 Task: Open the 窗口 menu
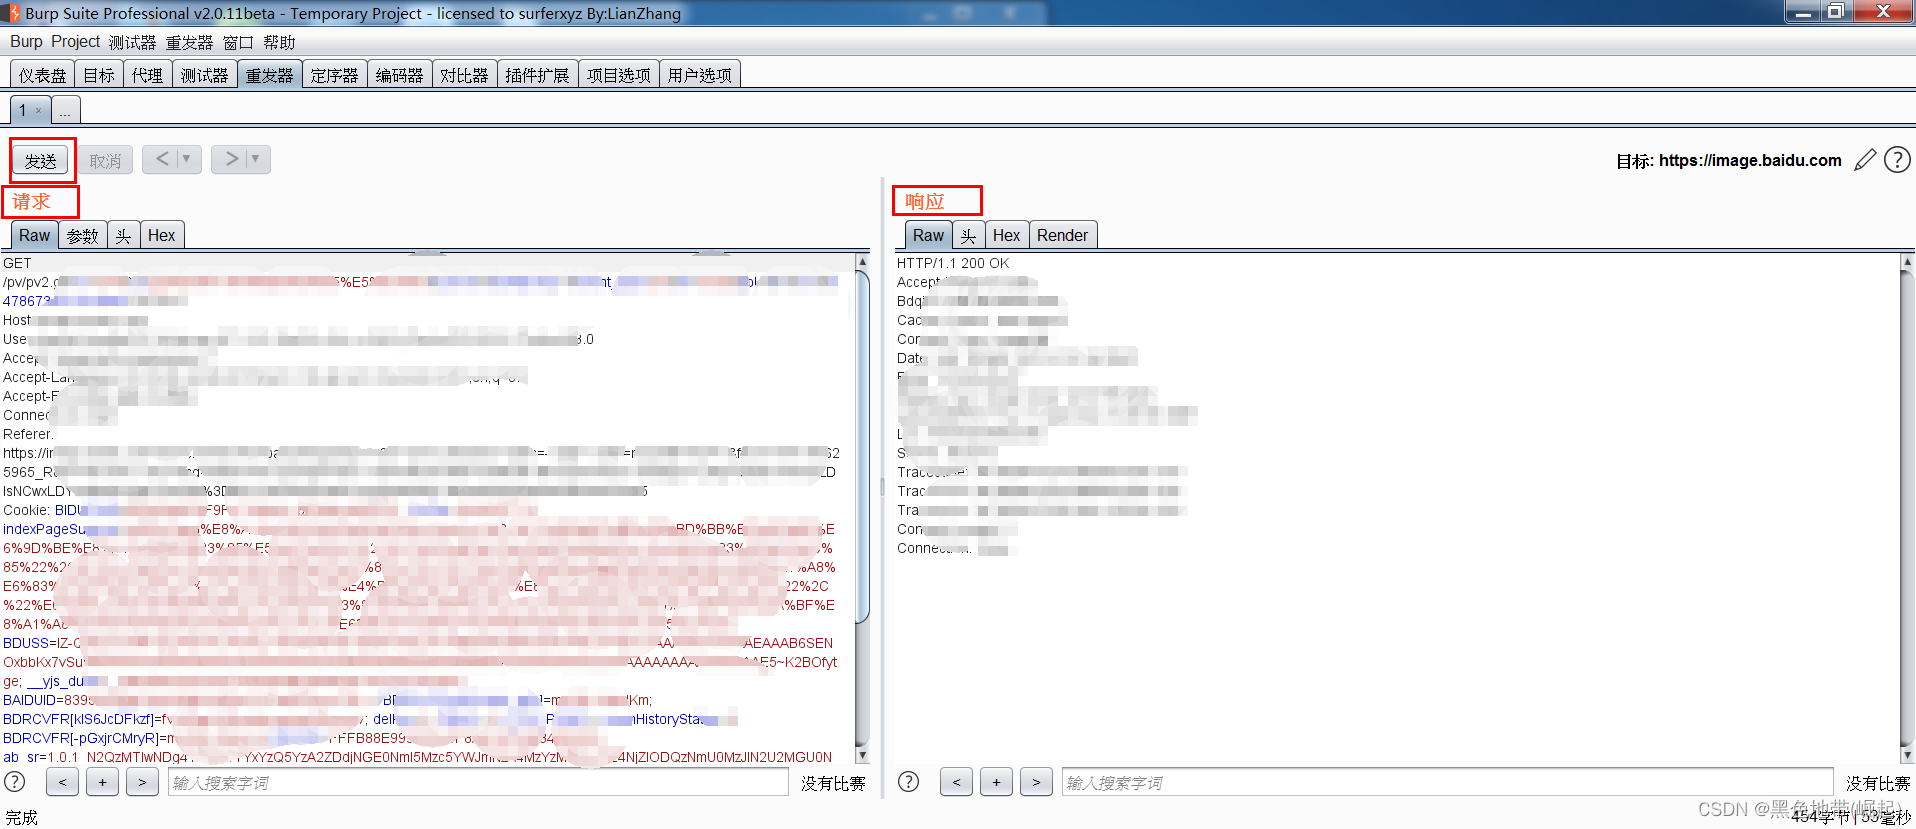[x=238, y=42]
